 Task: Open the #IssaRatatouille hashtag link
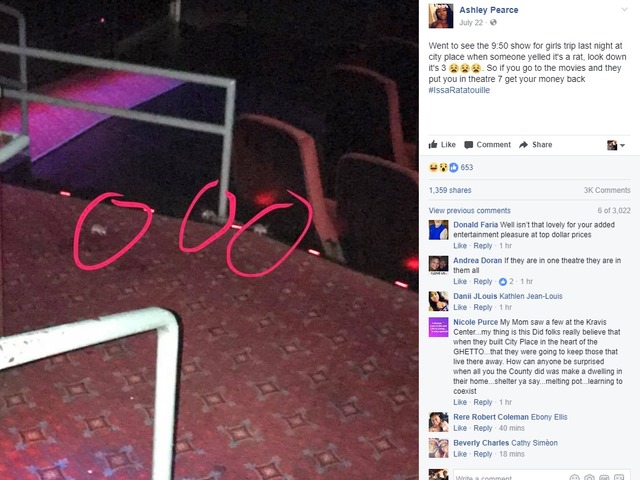click(459, 90)
